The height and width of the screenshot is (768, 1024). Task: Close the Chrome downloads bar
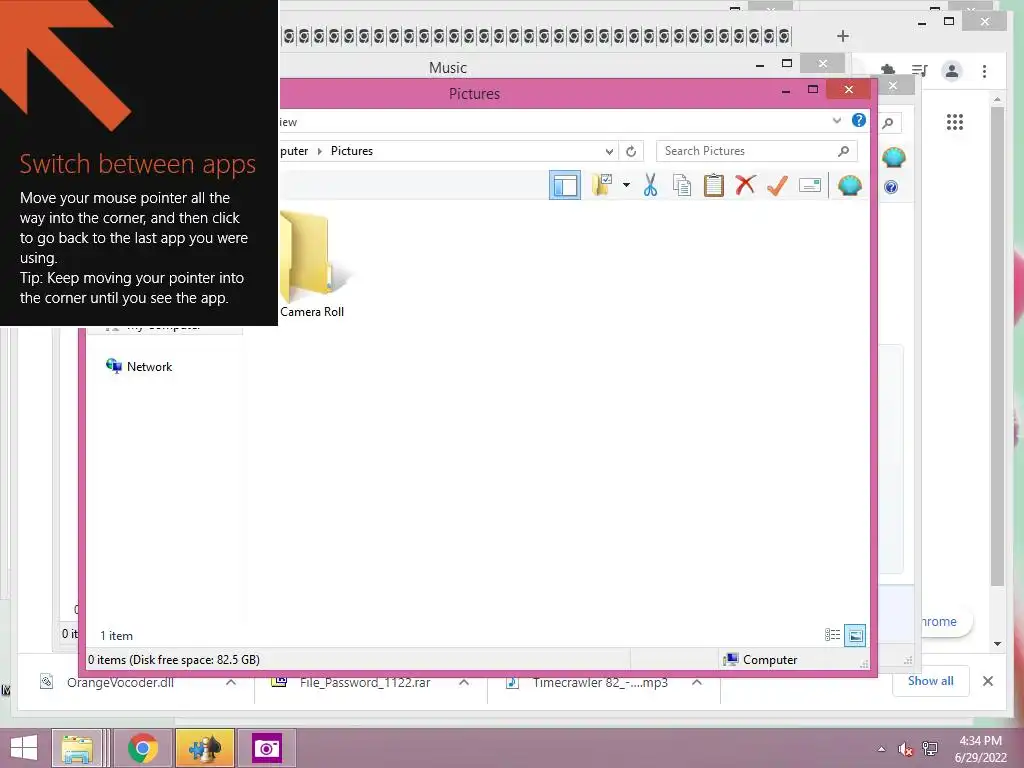coord(987,681)
